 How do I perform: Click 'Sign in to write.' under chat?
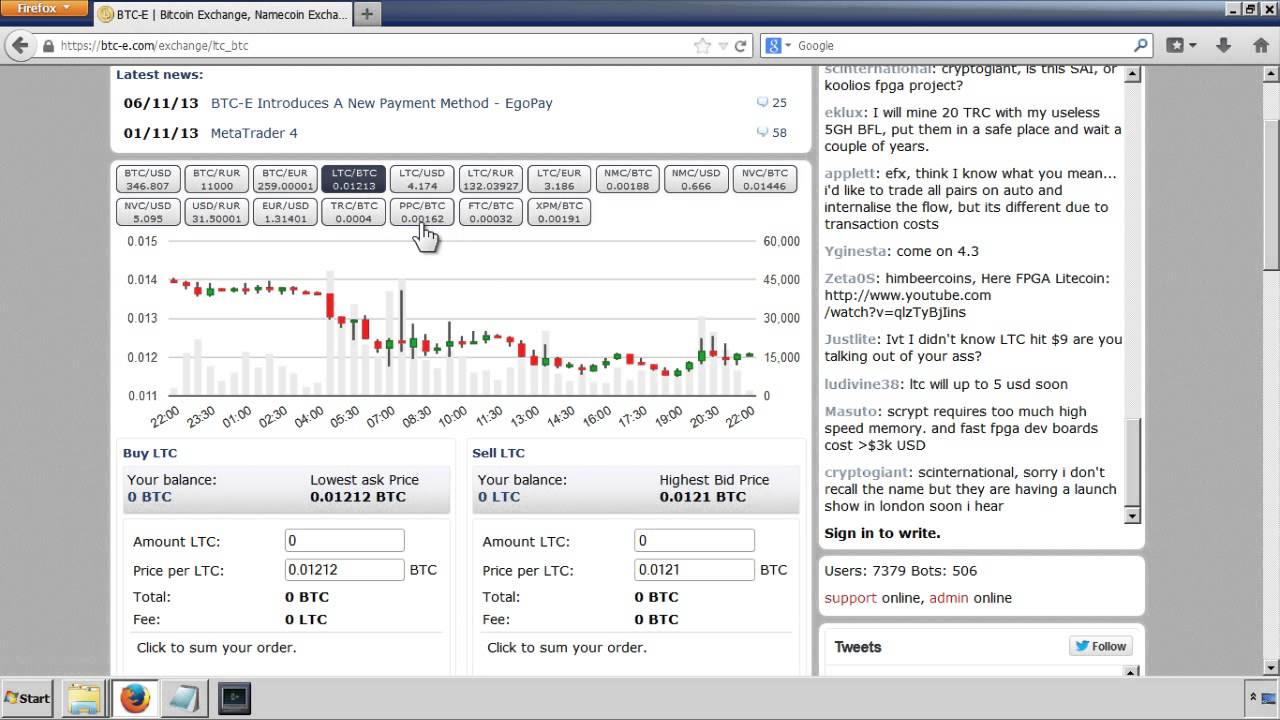882,533
